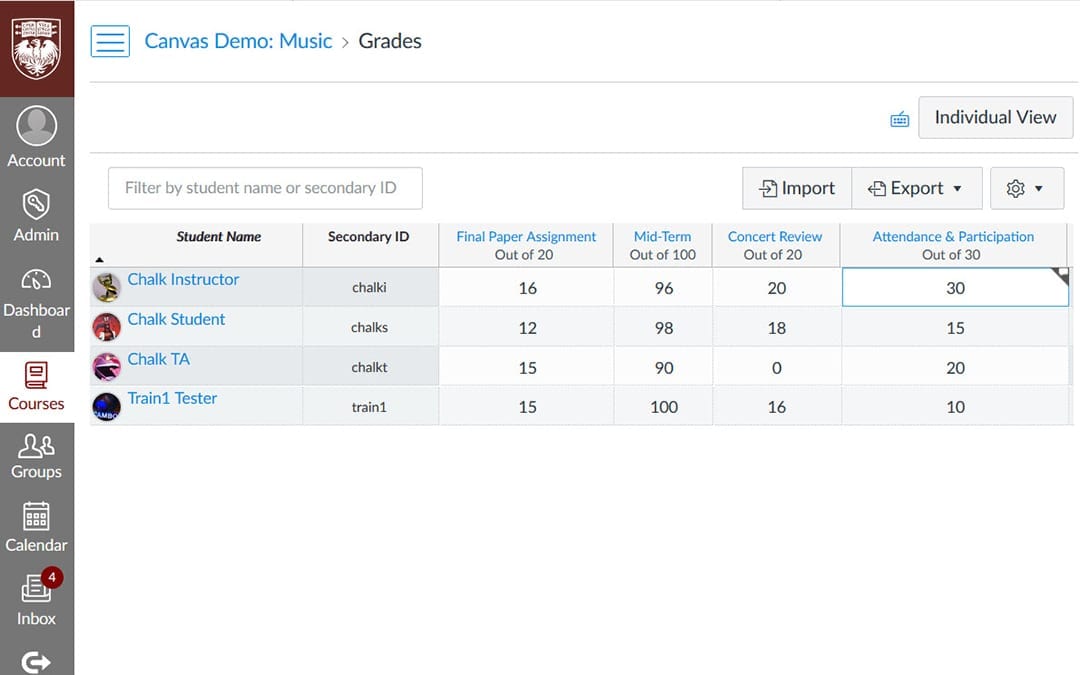Image resolution: width=1080 pixels, height=675 pixels.
Task: Select Chalk Instructor's Final Paper grade 16
Action: coord(526,287)
